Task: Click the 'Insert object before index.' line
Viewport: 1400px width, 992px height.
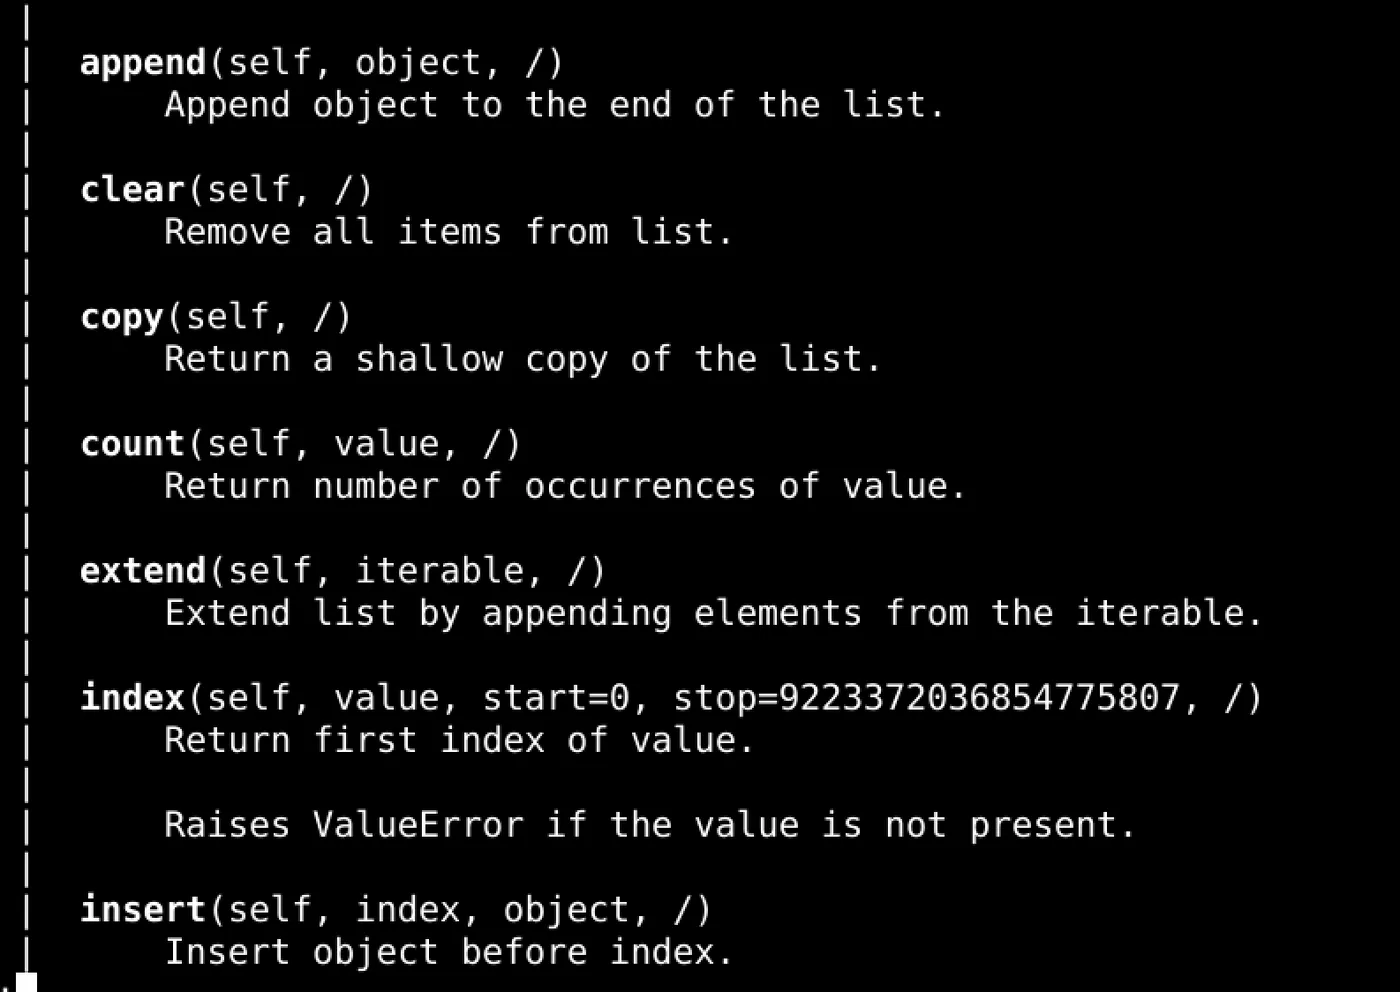Action: (448, 952)
